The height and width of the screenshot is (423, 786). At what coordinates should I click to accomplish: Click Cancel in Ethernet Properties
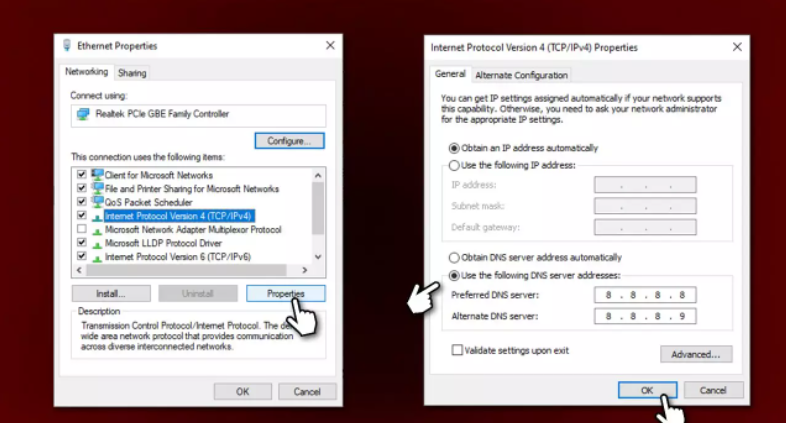click(x=307, y=391)
